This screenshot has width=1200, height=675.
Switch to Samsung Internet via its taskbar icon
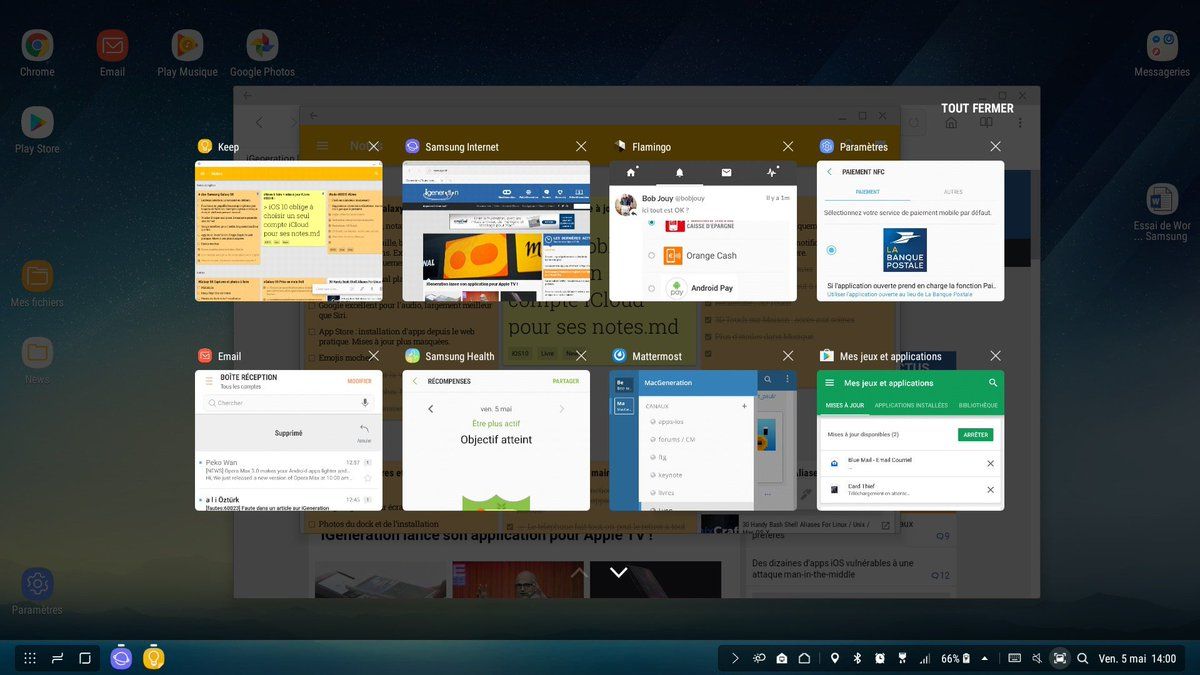(x=121, y=658)
